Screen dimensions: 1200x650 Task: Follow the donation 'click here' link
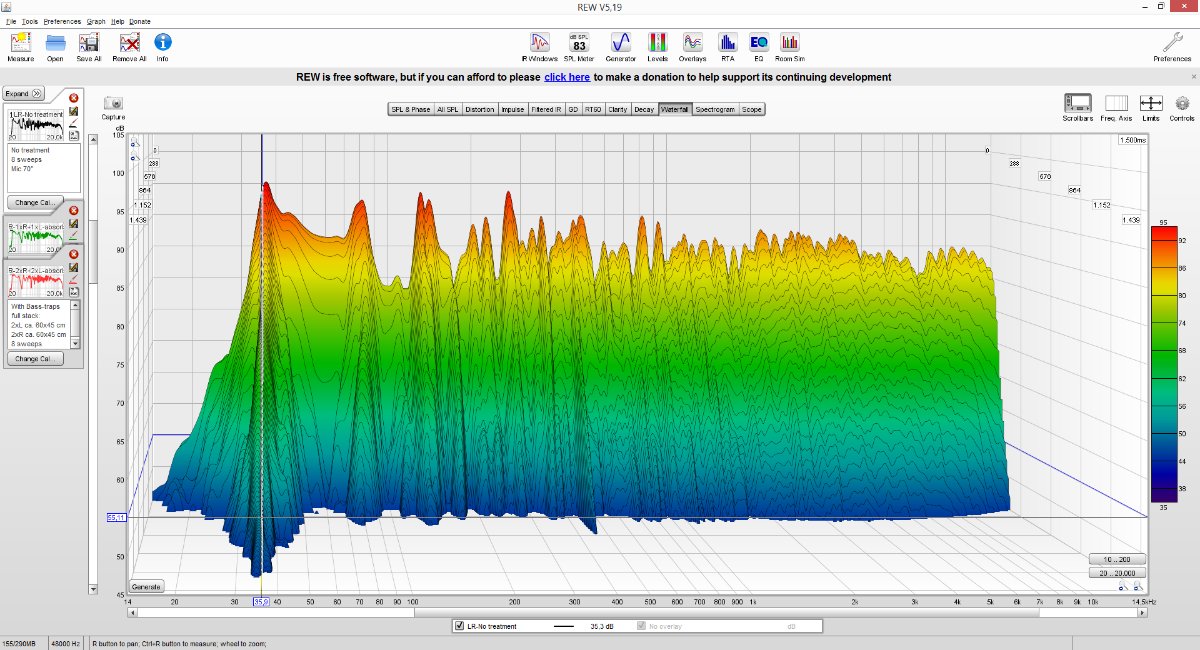pyautogui.click(x=566, y=77)
